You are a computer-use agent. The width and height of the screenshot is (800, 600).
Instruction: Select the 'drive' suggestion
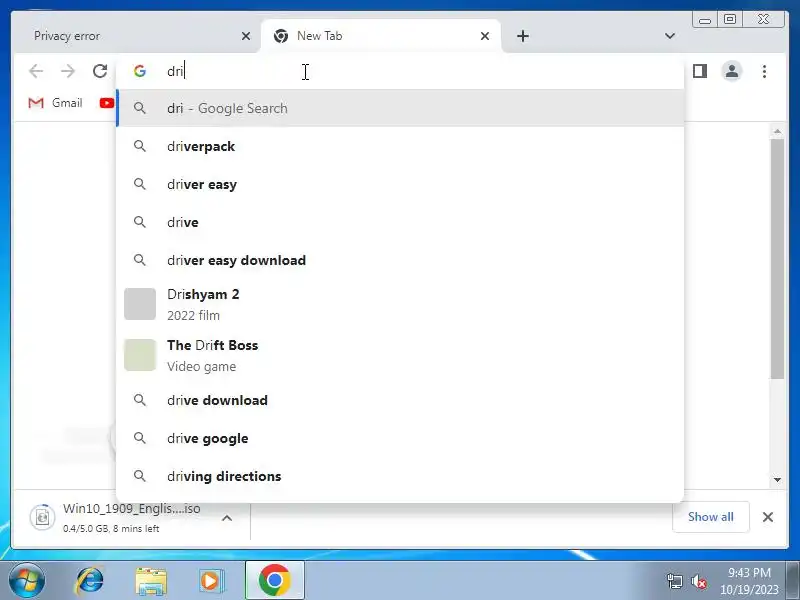click(x=400, y=222)
